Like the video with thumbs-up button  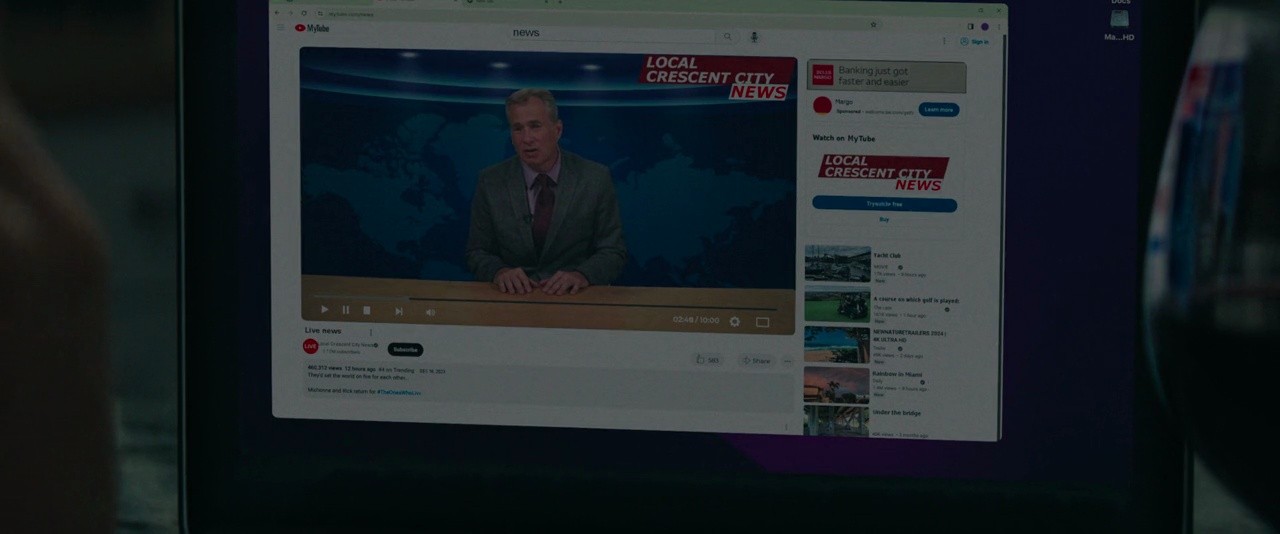(708, 359)
